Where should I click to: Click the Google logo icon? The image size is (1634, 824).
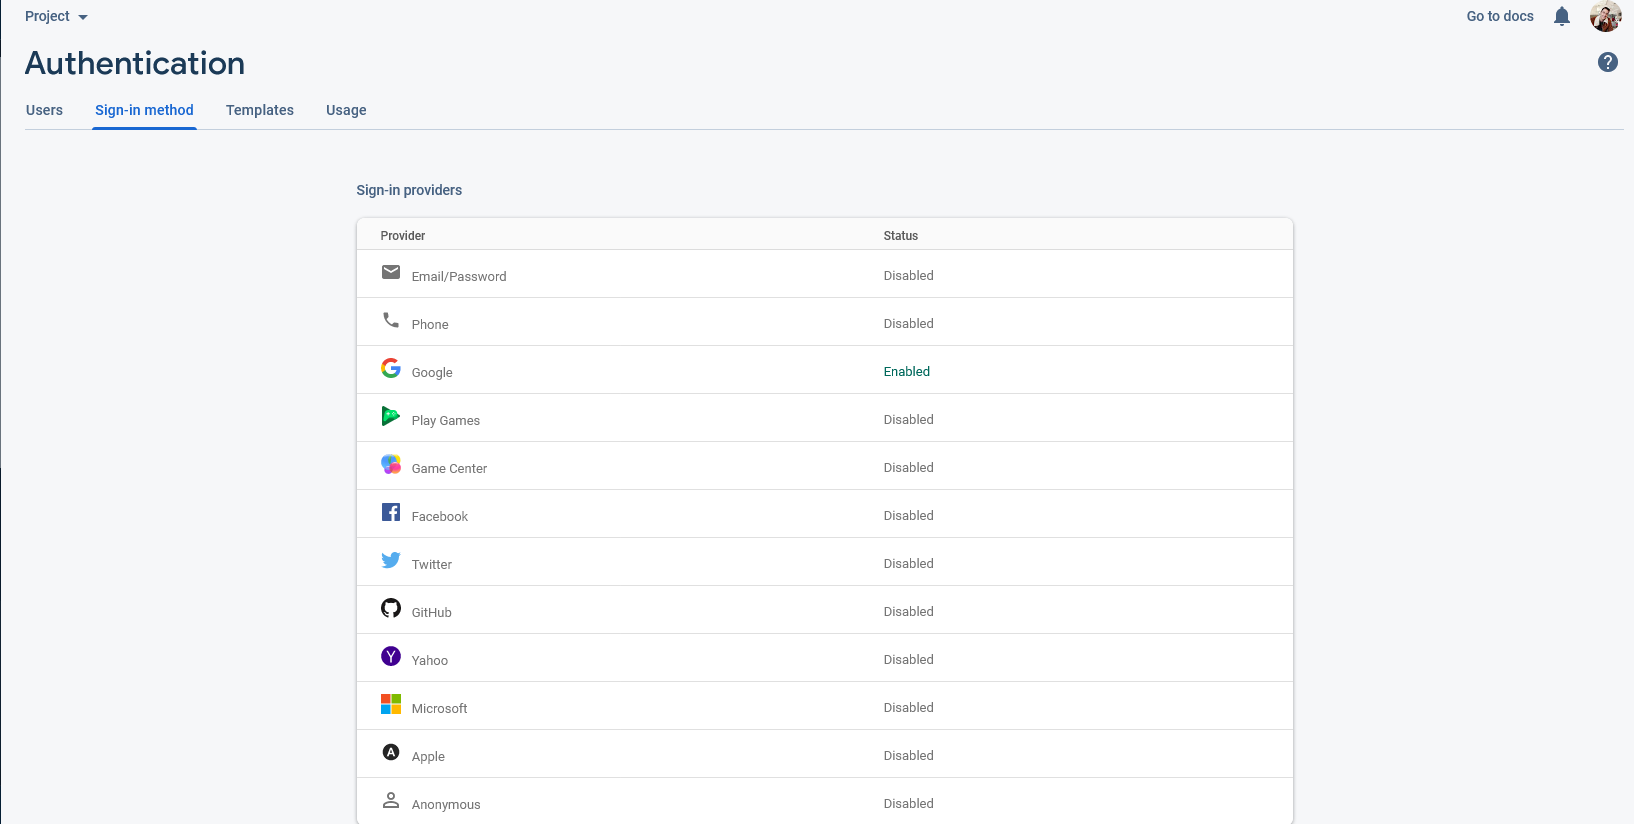click(391, 368)
